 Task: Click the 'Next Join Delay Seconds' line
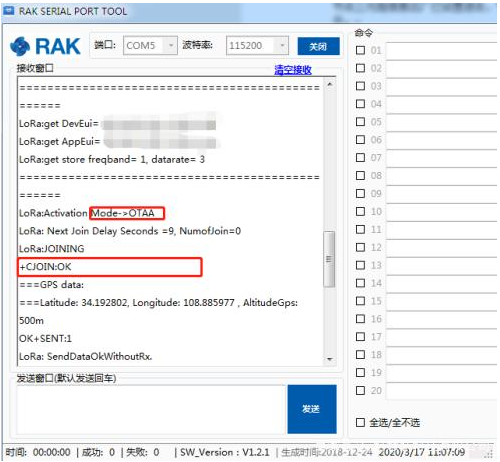click(130, 231)
